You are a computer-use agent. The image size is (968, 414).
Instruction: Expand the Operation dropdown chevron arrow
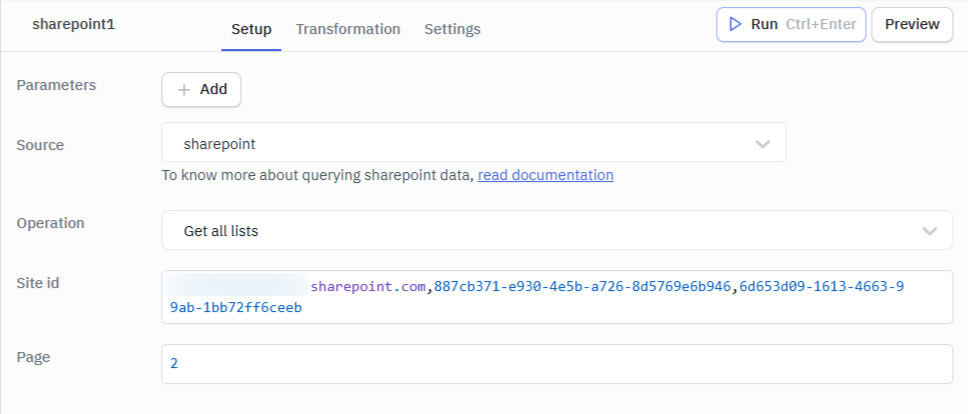tap(930, 231)
